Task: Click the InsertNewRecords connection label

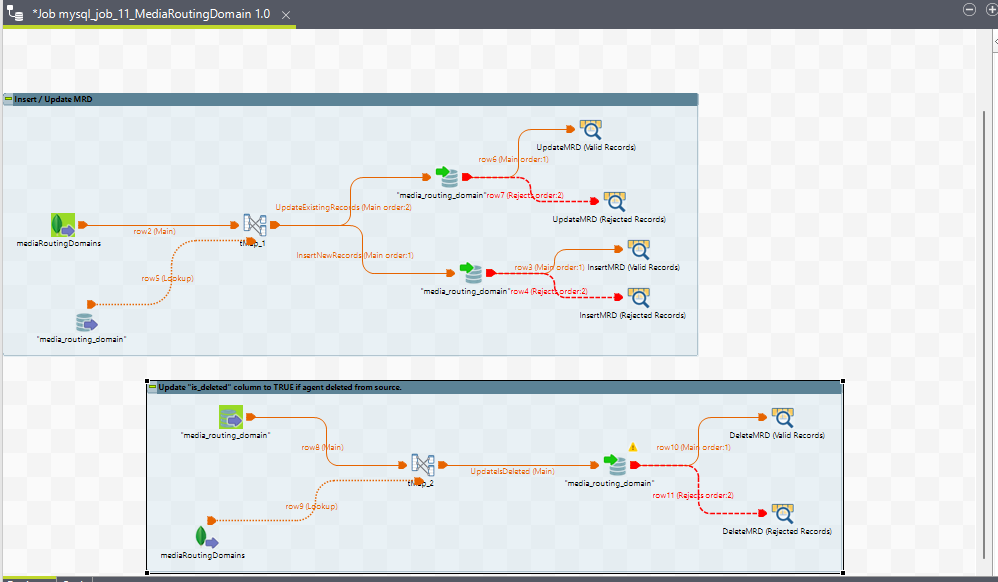Action: 354,255
